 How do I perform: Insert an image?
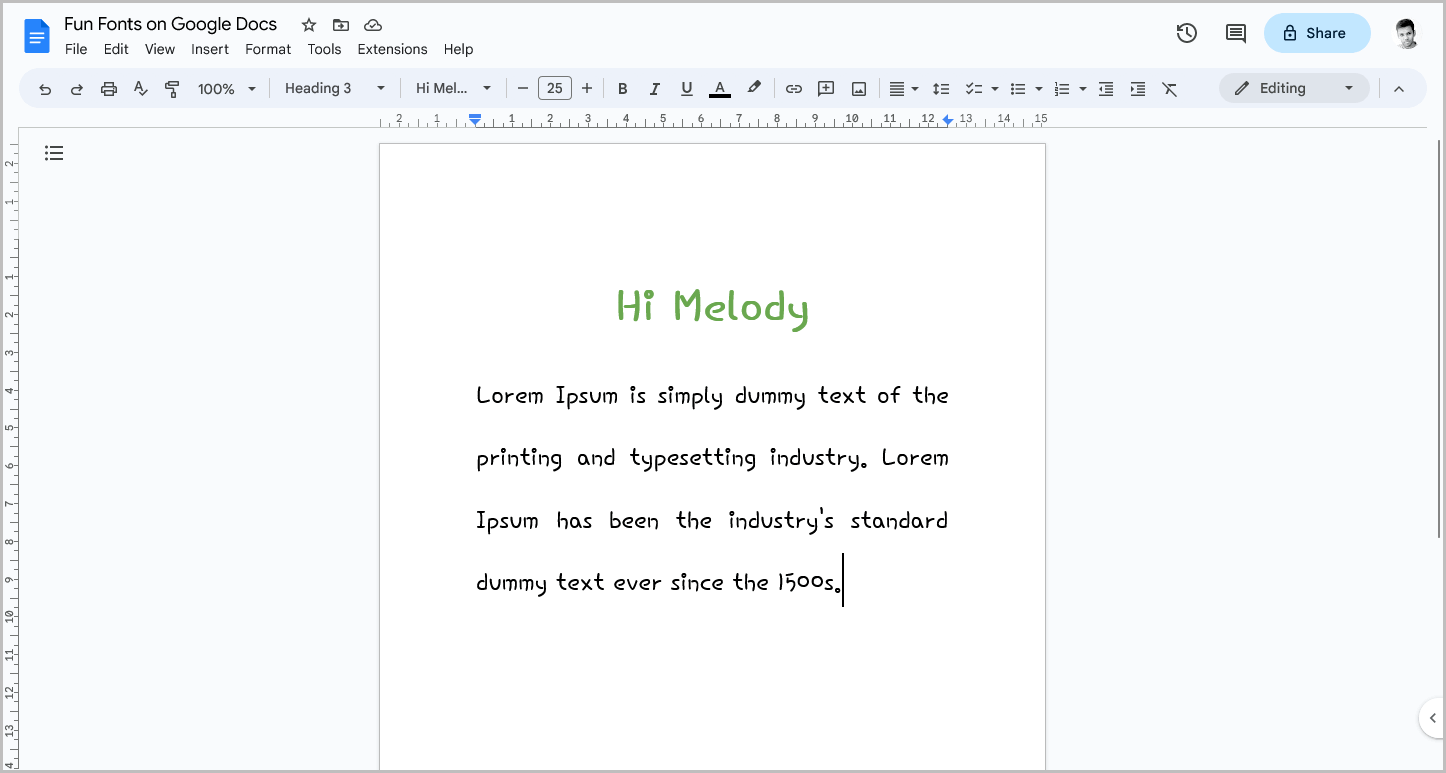pyautogui.click(x=858, y=88)
